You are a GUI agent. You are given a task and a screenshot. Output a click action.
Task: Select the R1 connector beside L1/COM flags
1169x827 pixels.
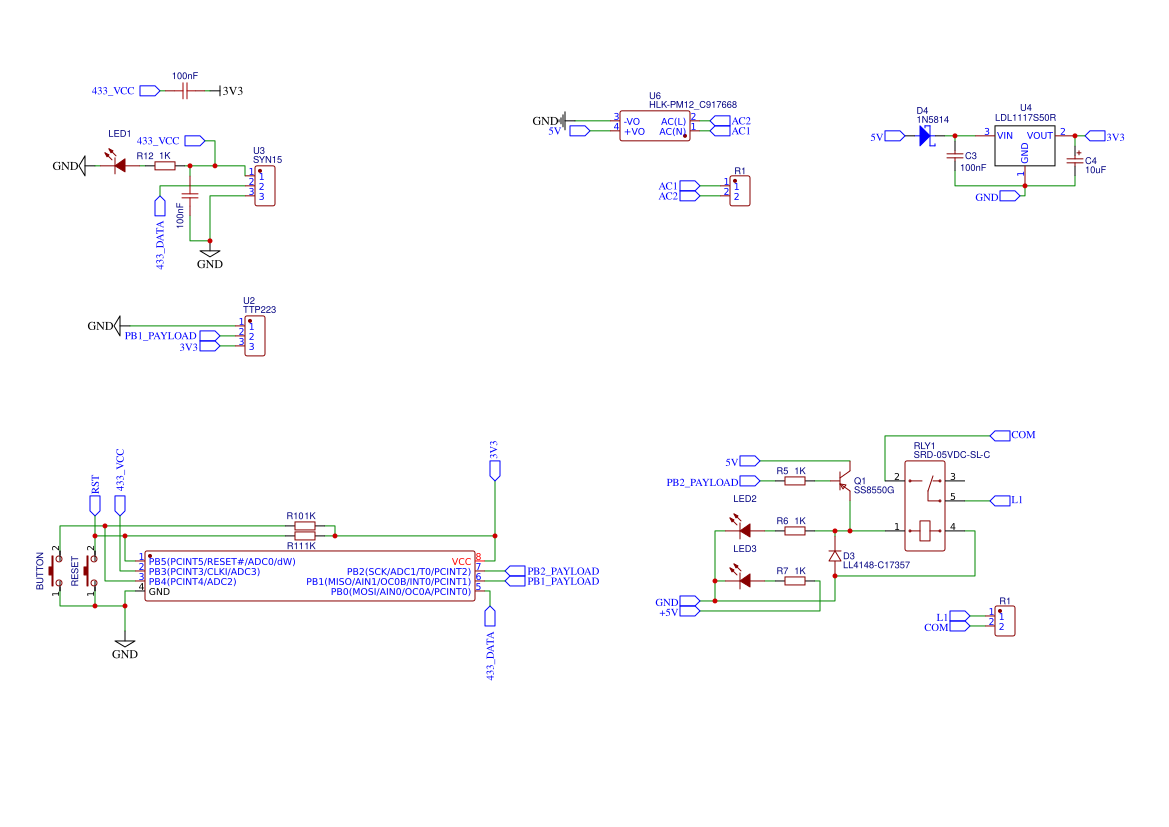[x=1004, y=621]
